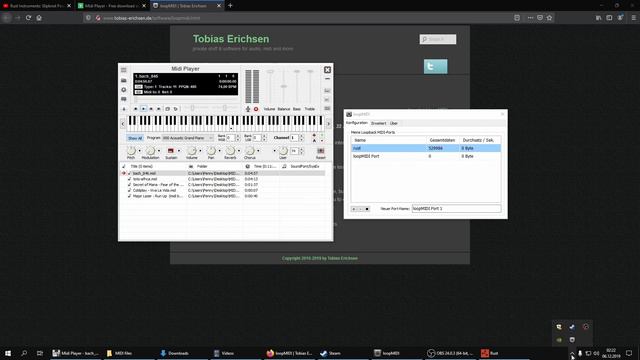Switch to Über tab in loopMIDI
The height and width of the screenshot is (360, 640).
click(393, 123)
